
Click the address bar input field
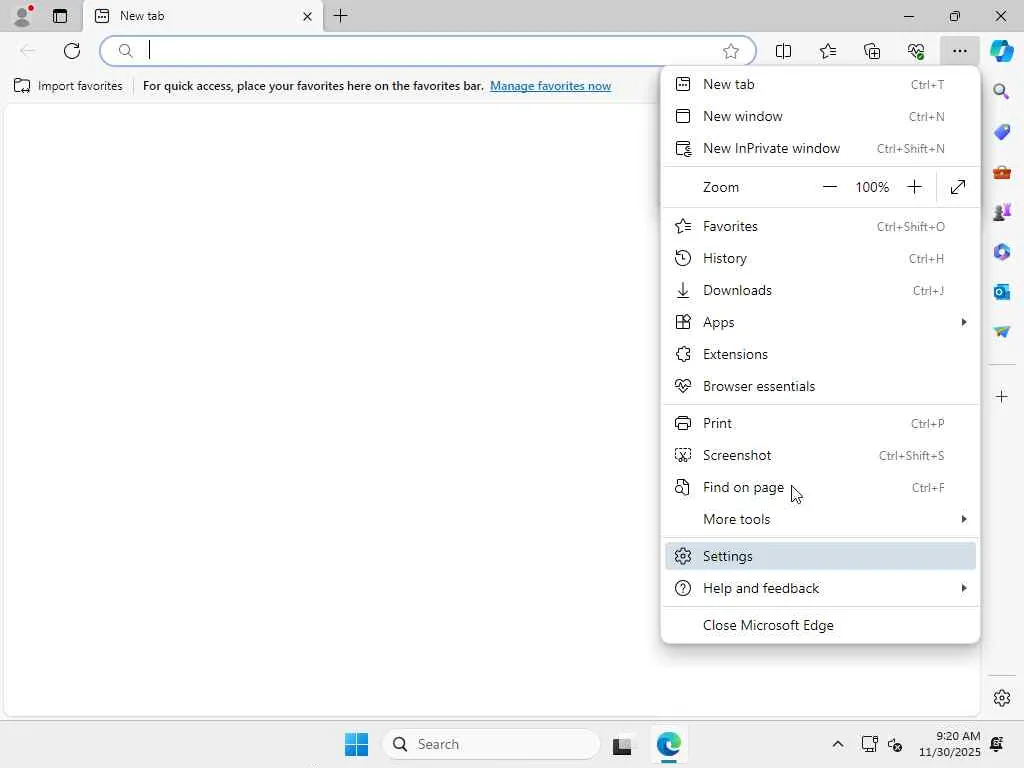point(428,51)
